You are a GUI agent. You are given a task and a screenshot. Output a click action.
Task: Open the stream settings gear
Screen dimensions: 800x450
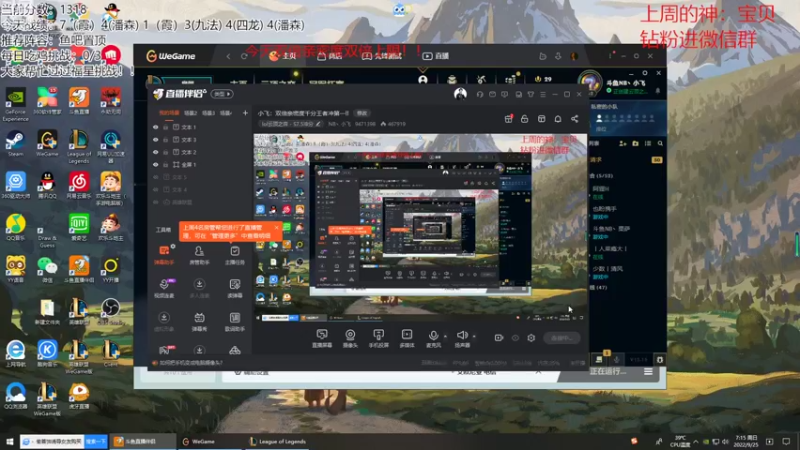[x=531, y=338]
